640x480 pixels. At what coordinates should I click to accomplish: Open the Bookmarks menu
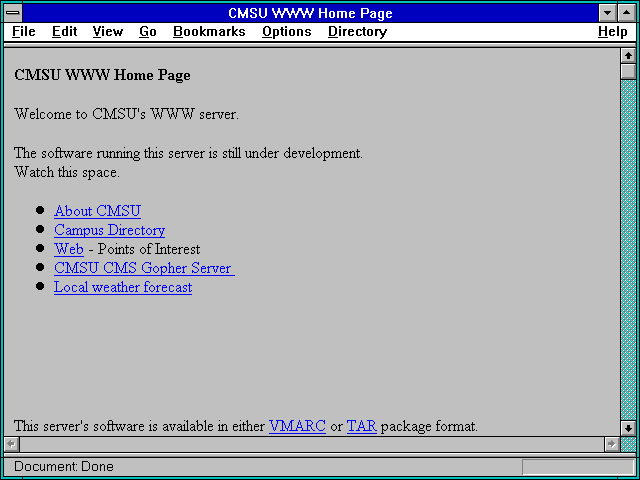(x=209, y=32)
